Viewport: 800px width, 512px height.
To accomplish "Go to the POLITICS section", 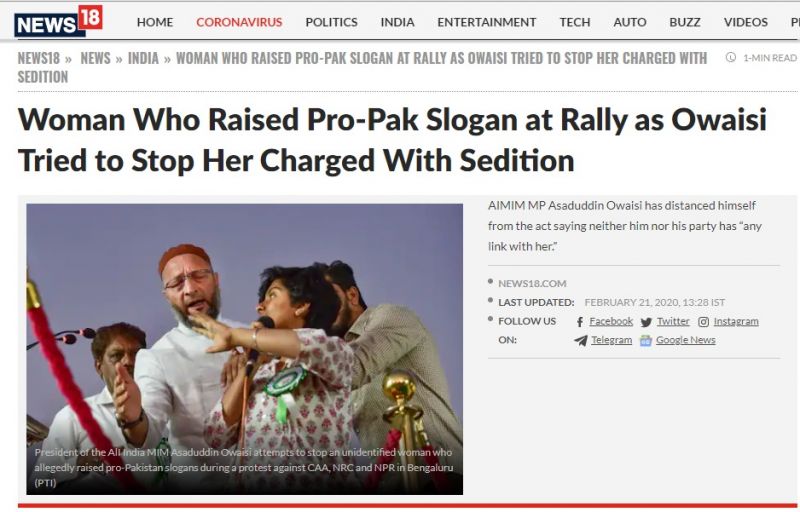I will [x=331, y=22].
